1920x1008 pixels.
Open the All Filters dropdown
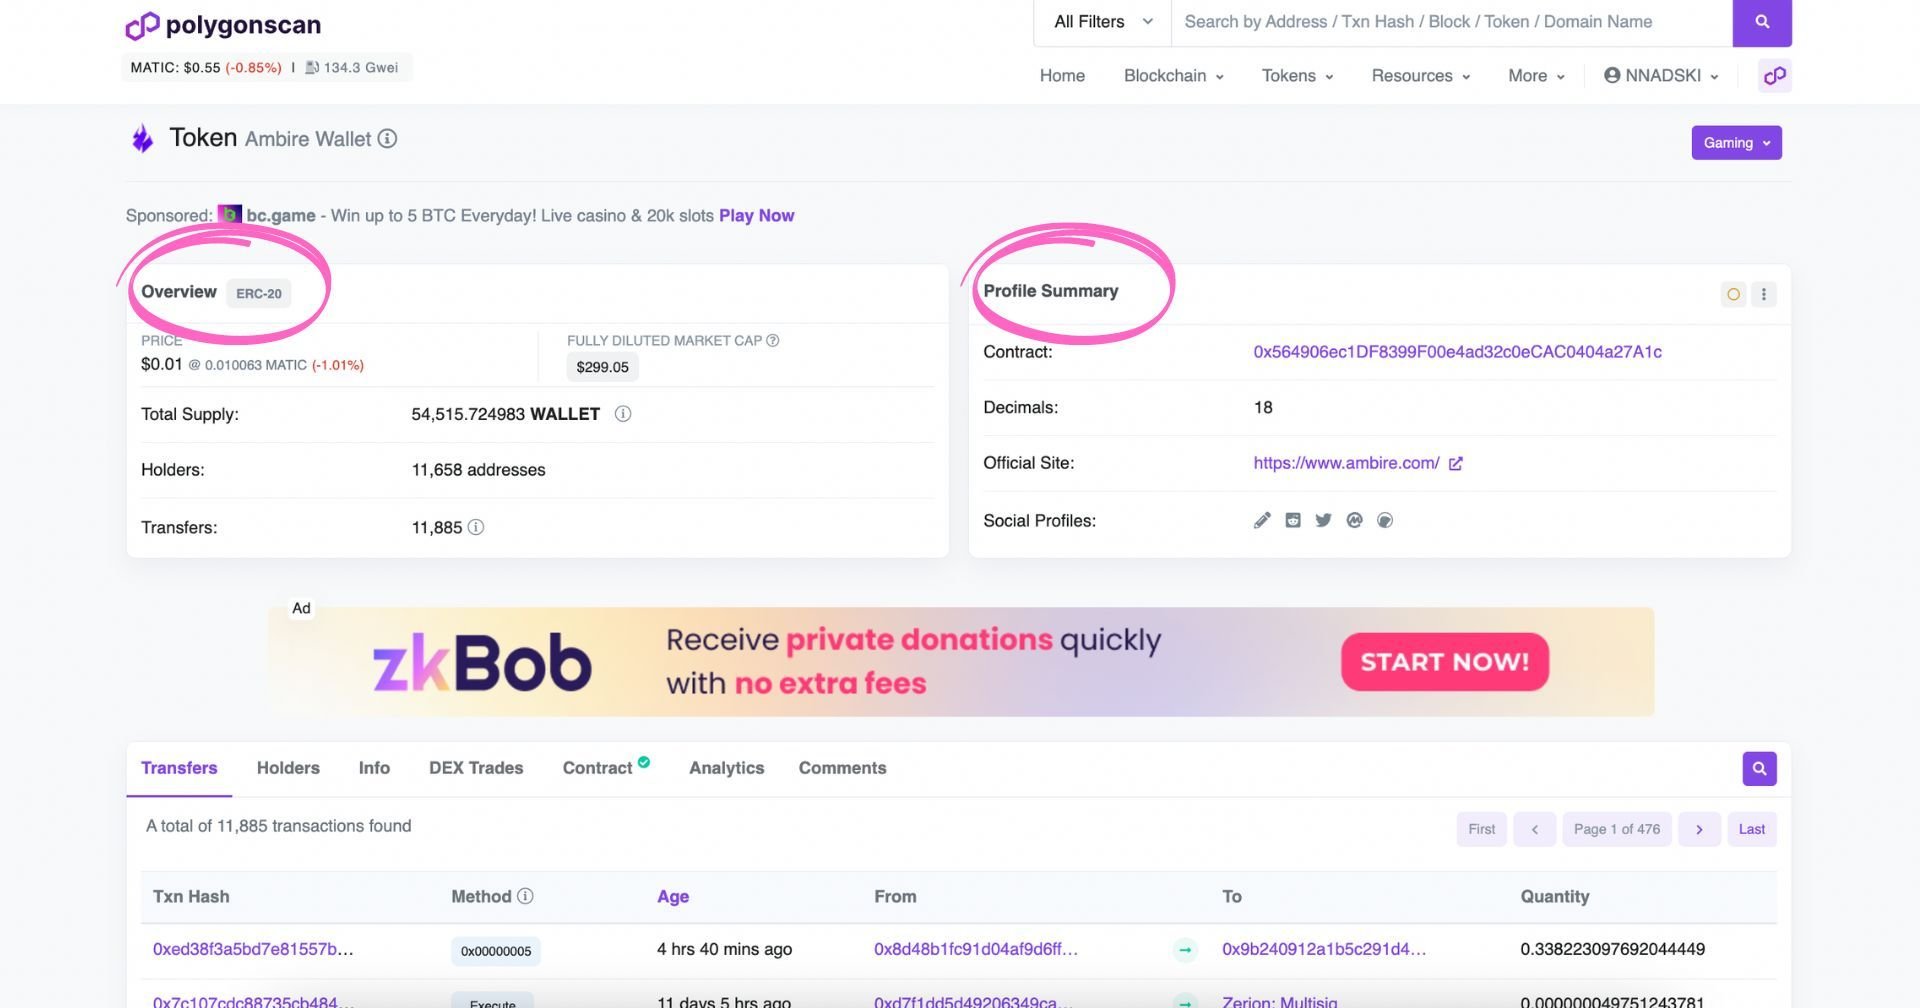(1103, 22)
